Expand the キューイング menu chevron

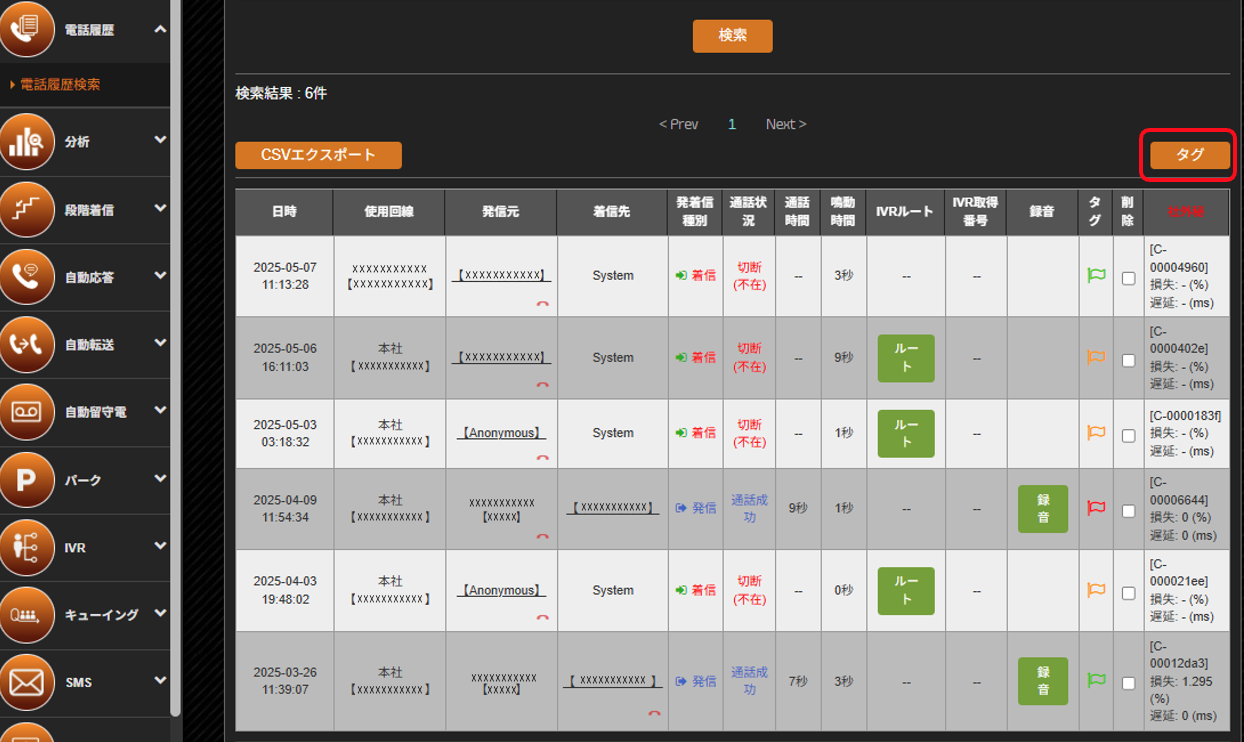point(160,614)
